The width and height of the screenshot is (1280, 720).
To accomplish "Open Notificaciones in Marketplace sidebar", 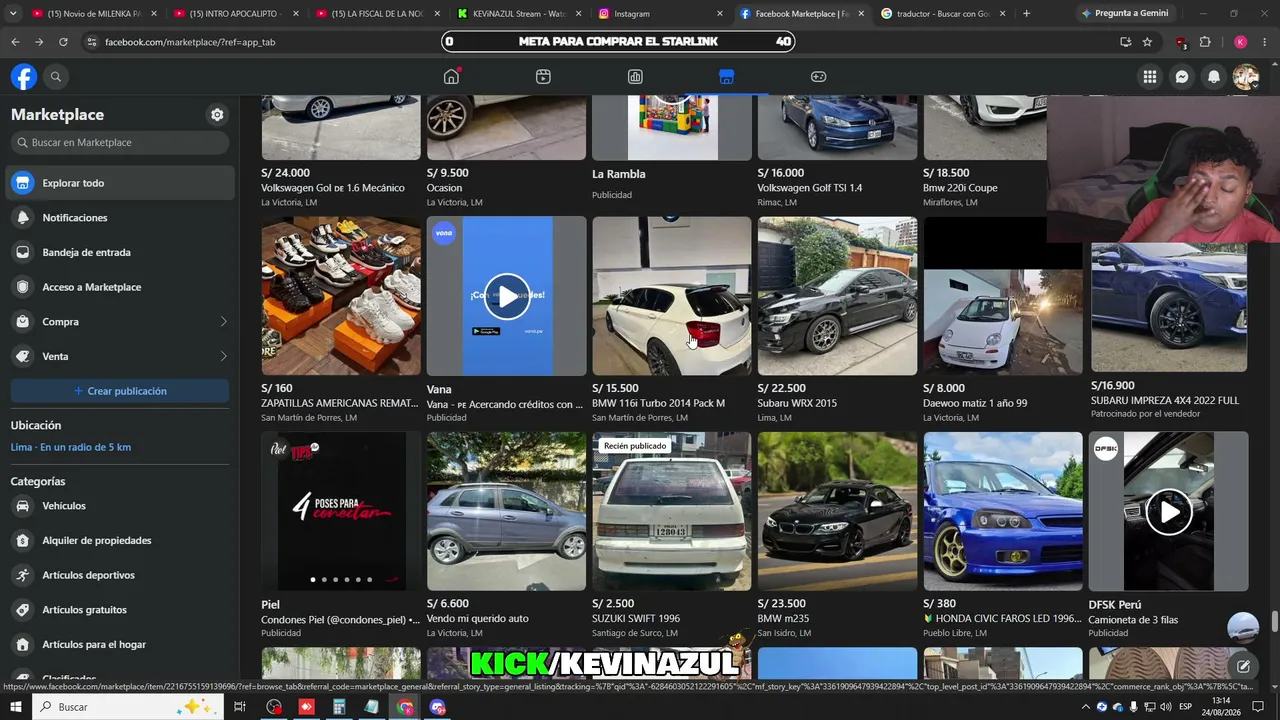I will 120,218.
